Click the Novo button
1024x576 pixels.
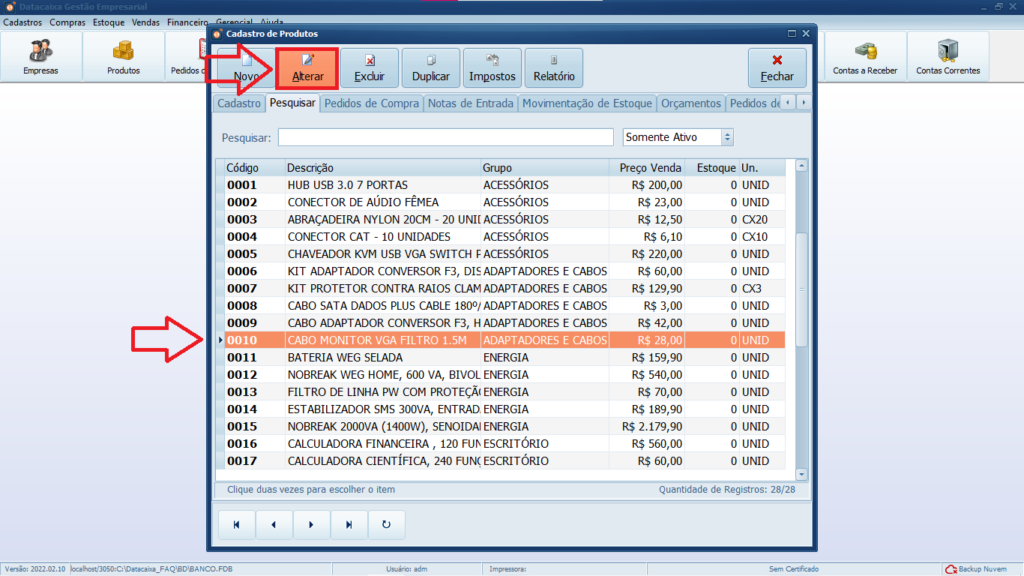(249, 67)
